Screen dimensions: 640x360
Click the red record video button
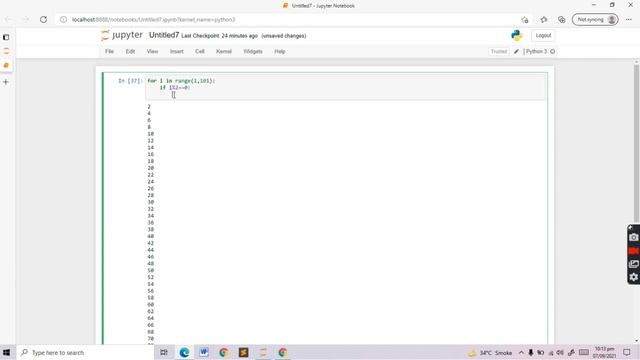pos(633,251)
